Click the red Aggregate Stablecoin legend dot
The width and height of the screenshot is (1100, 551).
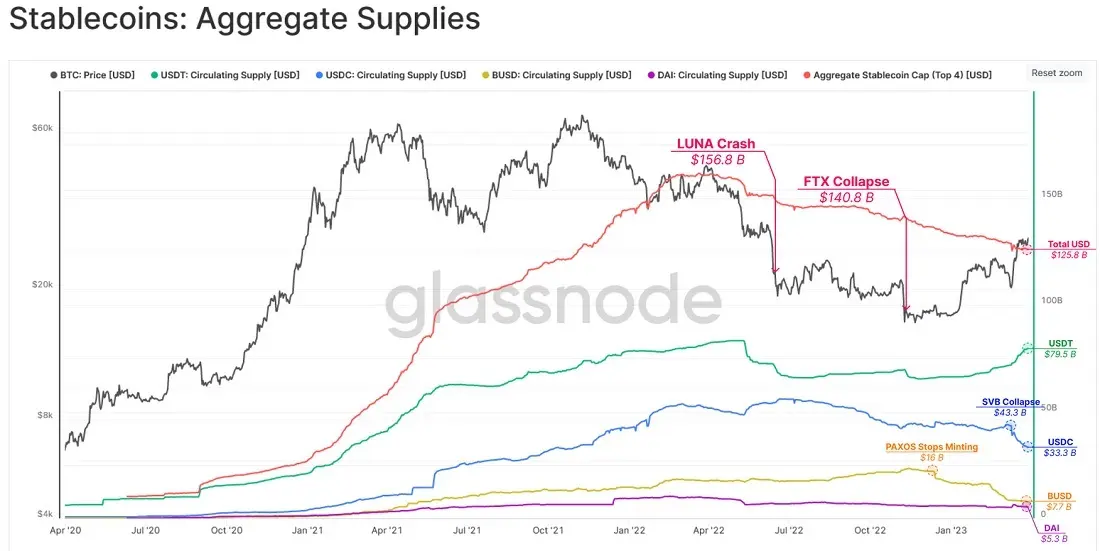click(806, 75)
